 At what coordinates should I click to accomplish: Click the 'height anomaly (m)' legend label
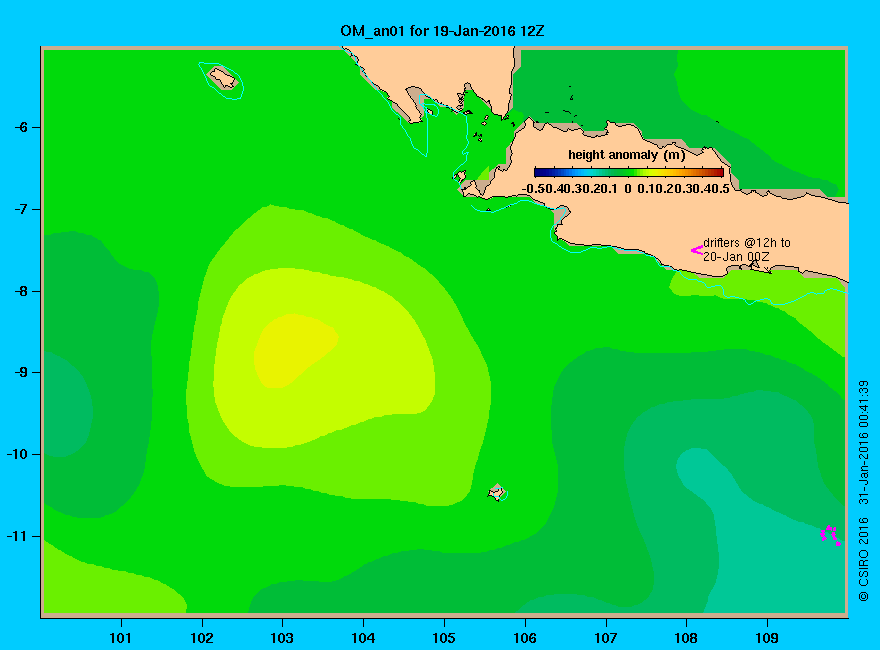[x=626, y=155]
